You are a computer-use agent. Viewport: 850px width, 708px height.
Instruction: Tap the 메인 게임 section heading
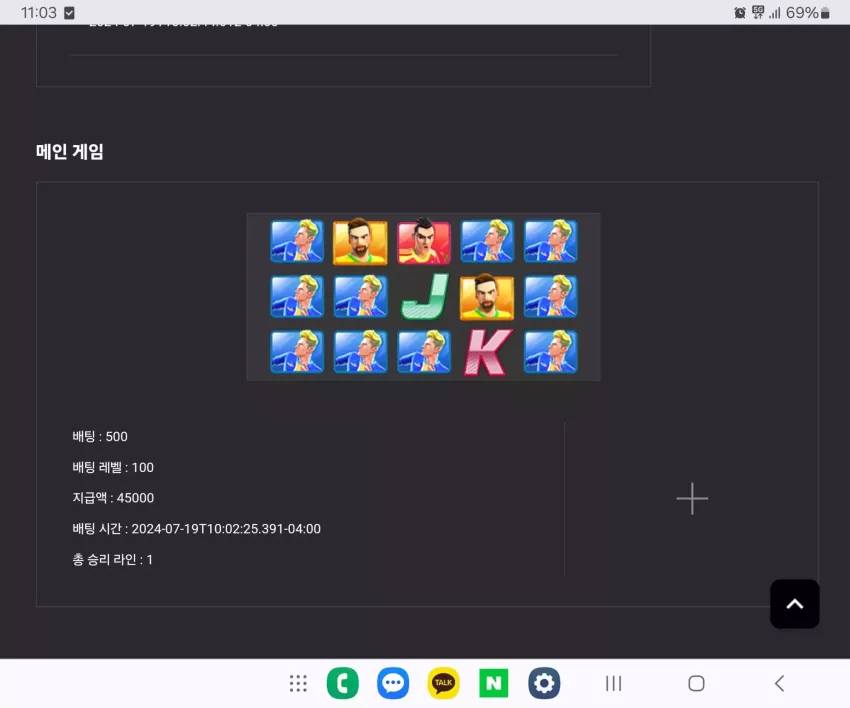coord(69,151)
